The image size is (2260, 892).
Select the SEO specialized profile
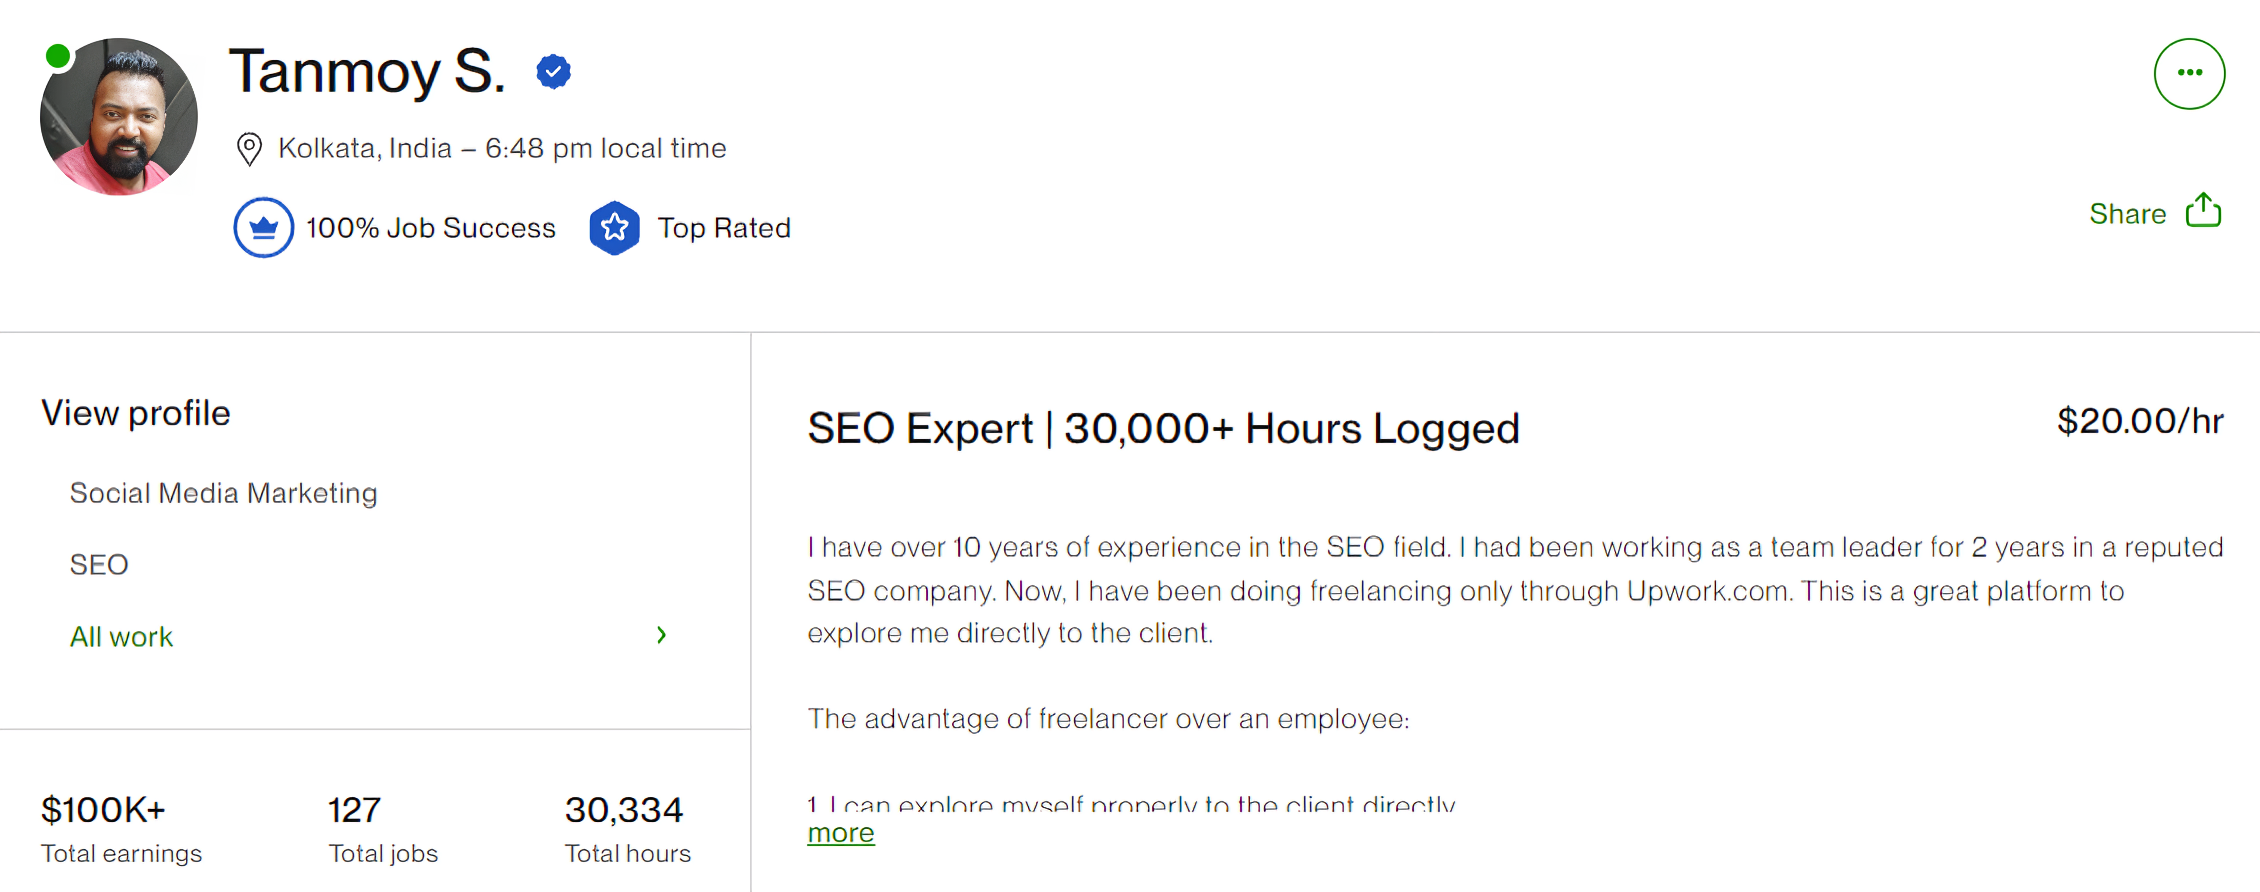pos(99,565)
